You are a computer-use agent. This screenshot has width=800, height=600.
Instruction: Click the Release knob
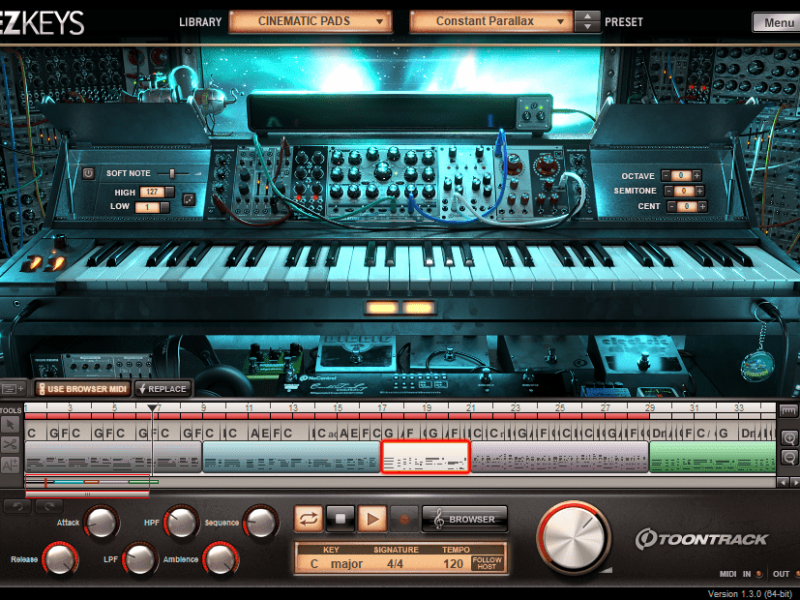click(60, 559)
